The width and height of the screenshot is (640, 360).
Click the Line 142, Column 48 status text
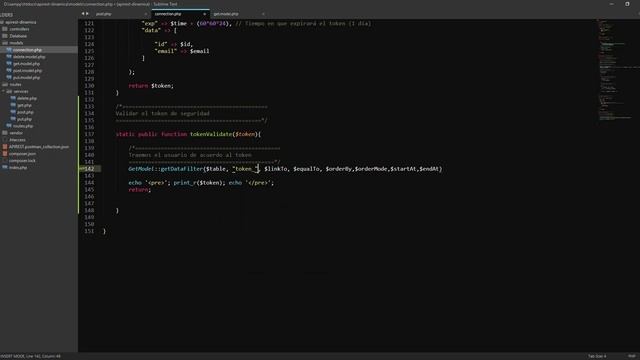(44, 356)
